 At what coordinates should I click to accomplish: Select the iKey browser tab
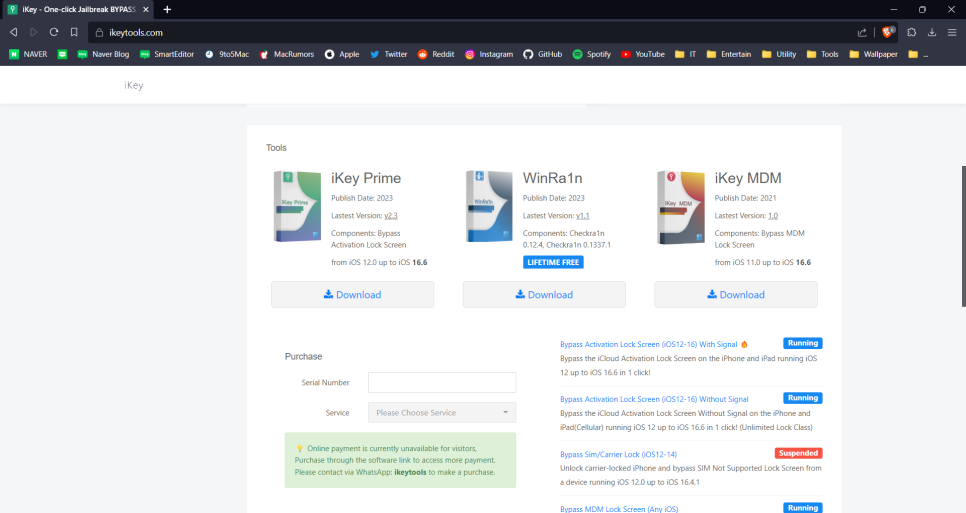point(77,9)
